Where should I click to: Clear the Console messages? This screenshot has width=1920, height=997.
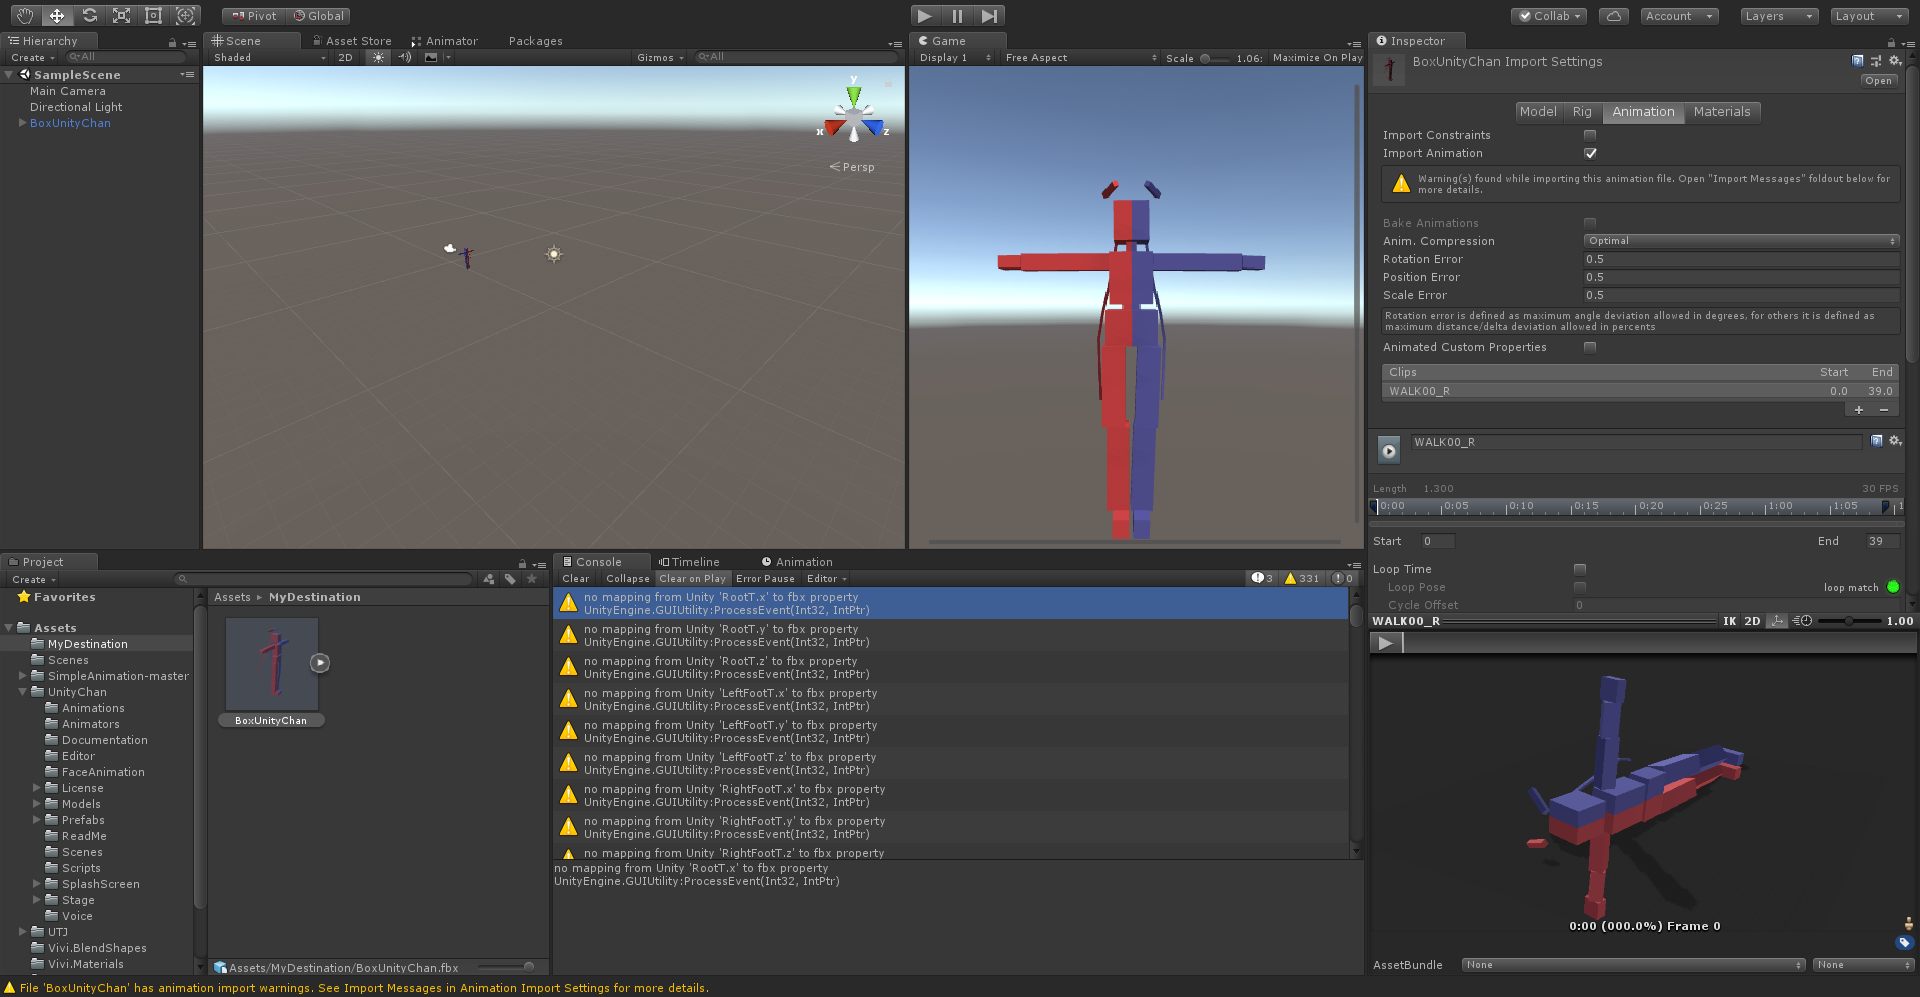pos(576,578)
